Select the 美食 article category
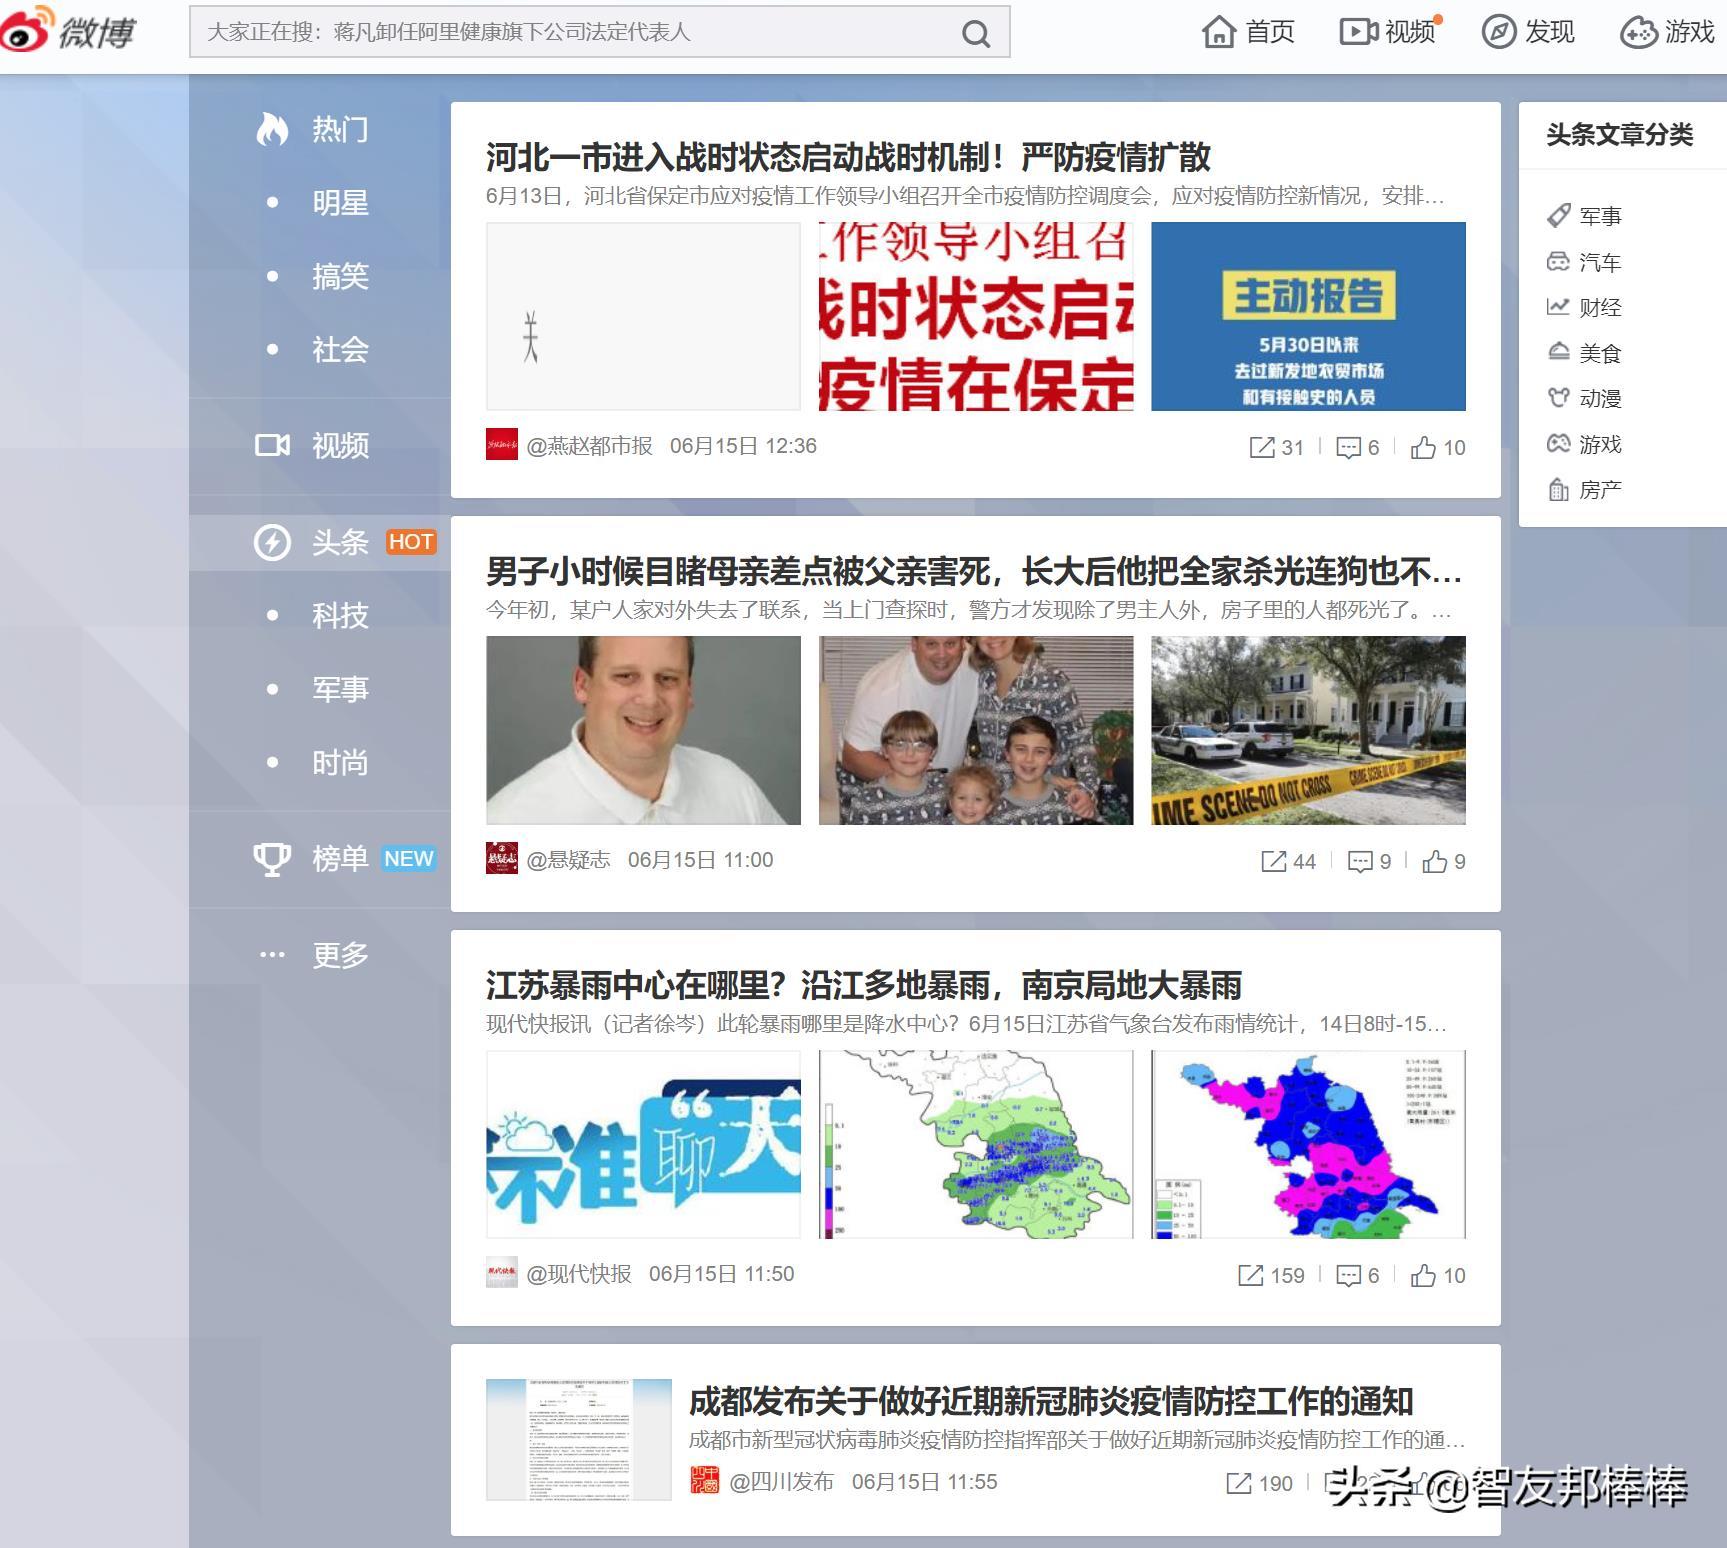1727x1548 pixels. pyautogui.click(x=1599, y=353)
